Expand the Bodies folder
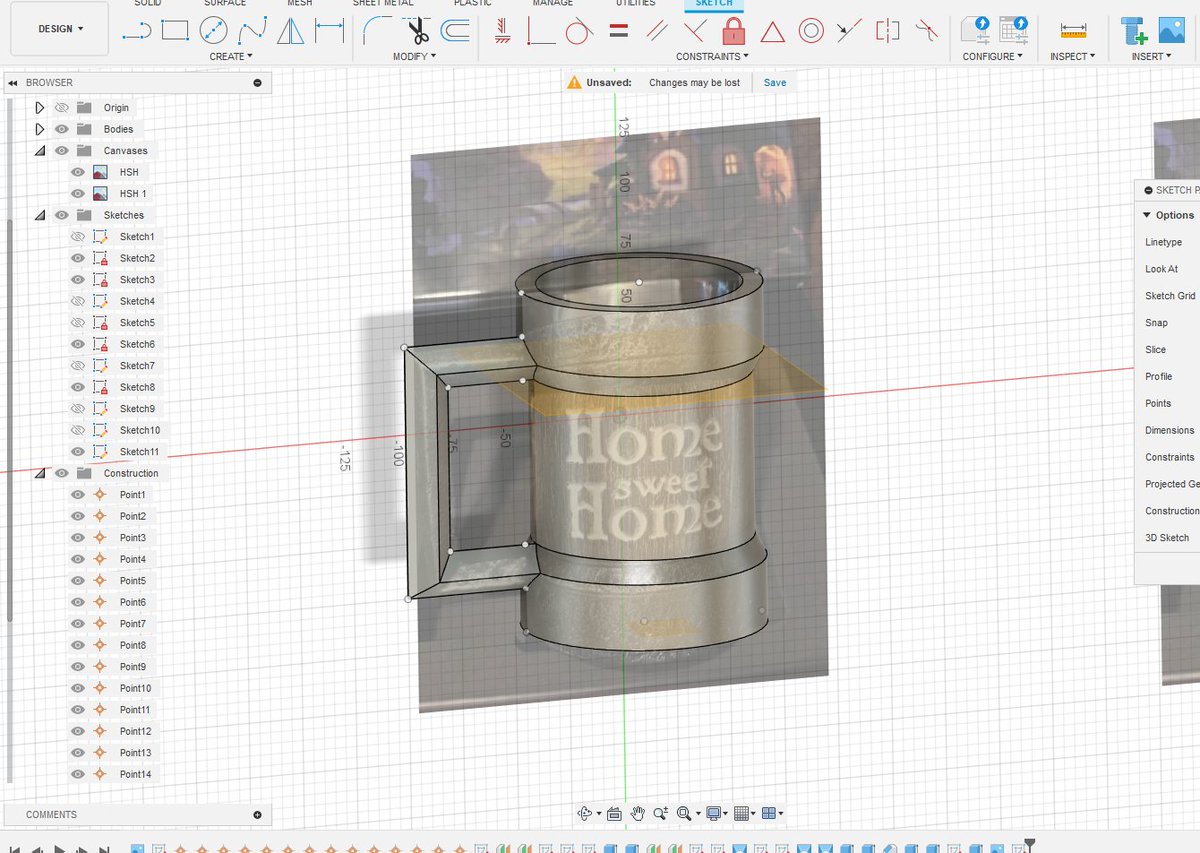The height and width of the screenshot is (853, 1200). (x=40, y=129)
